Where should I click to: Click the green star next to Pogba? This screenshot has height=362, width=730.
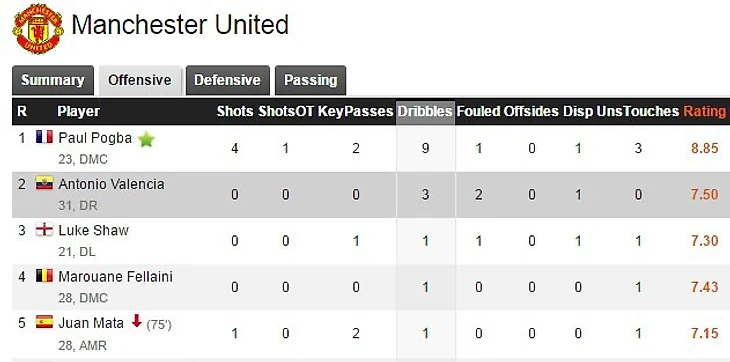pos(147,139)
